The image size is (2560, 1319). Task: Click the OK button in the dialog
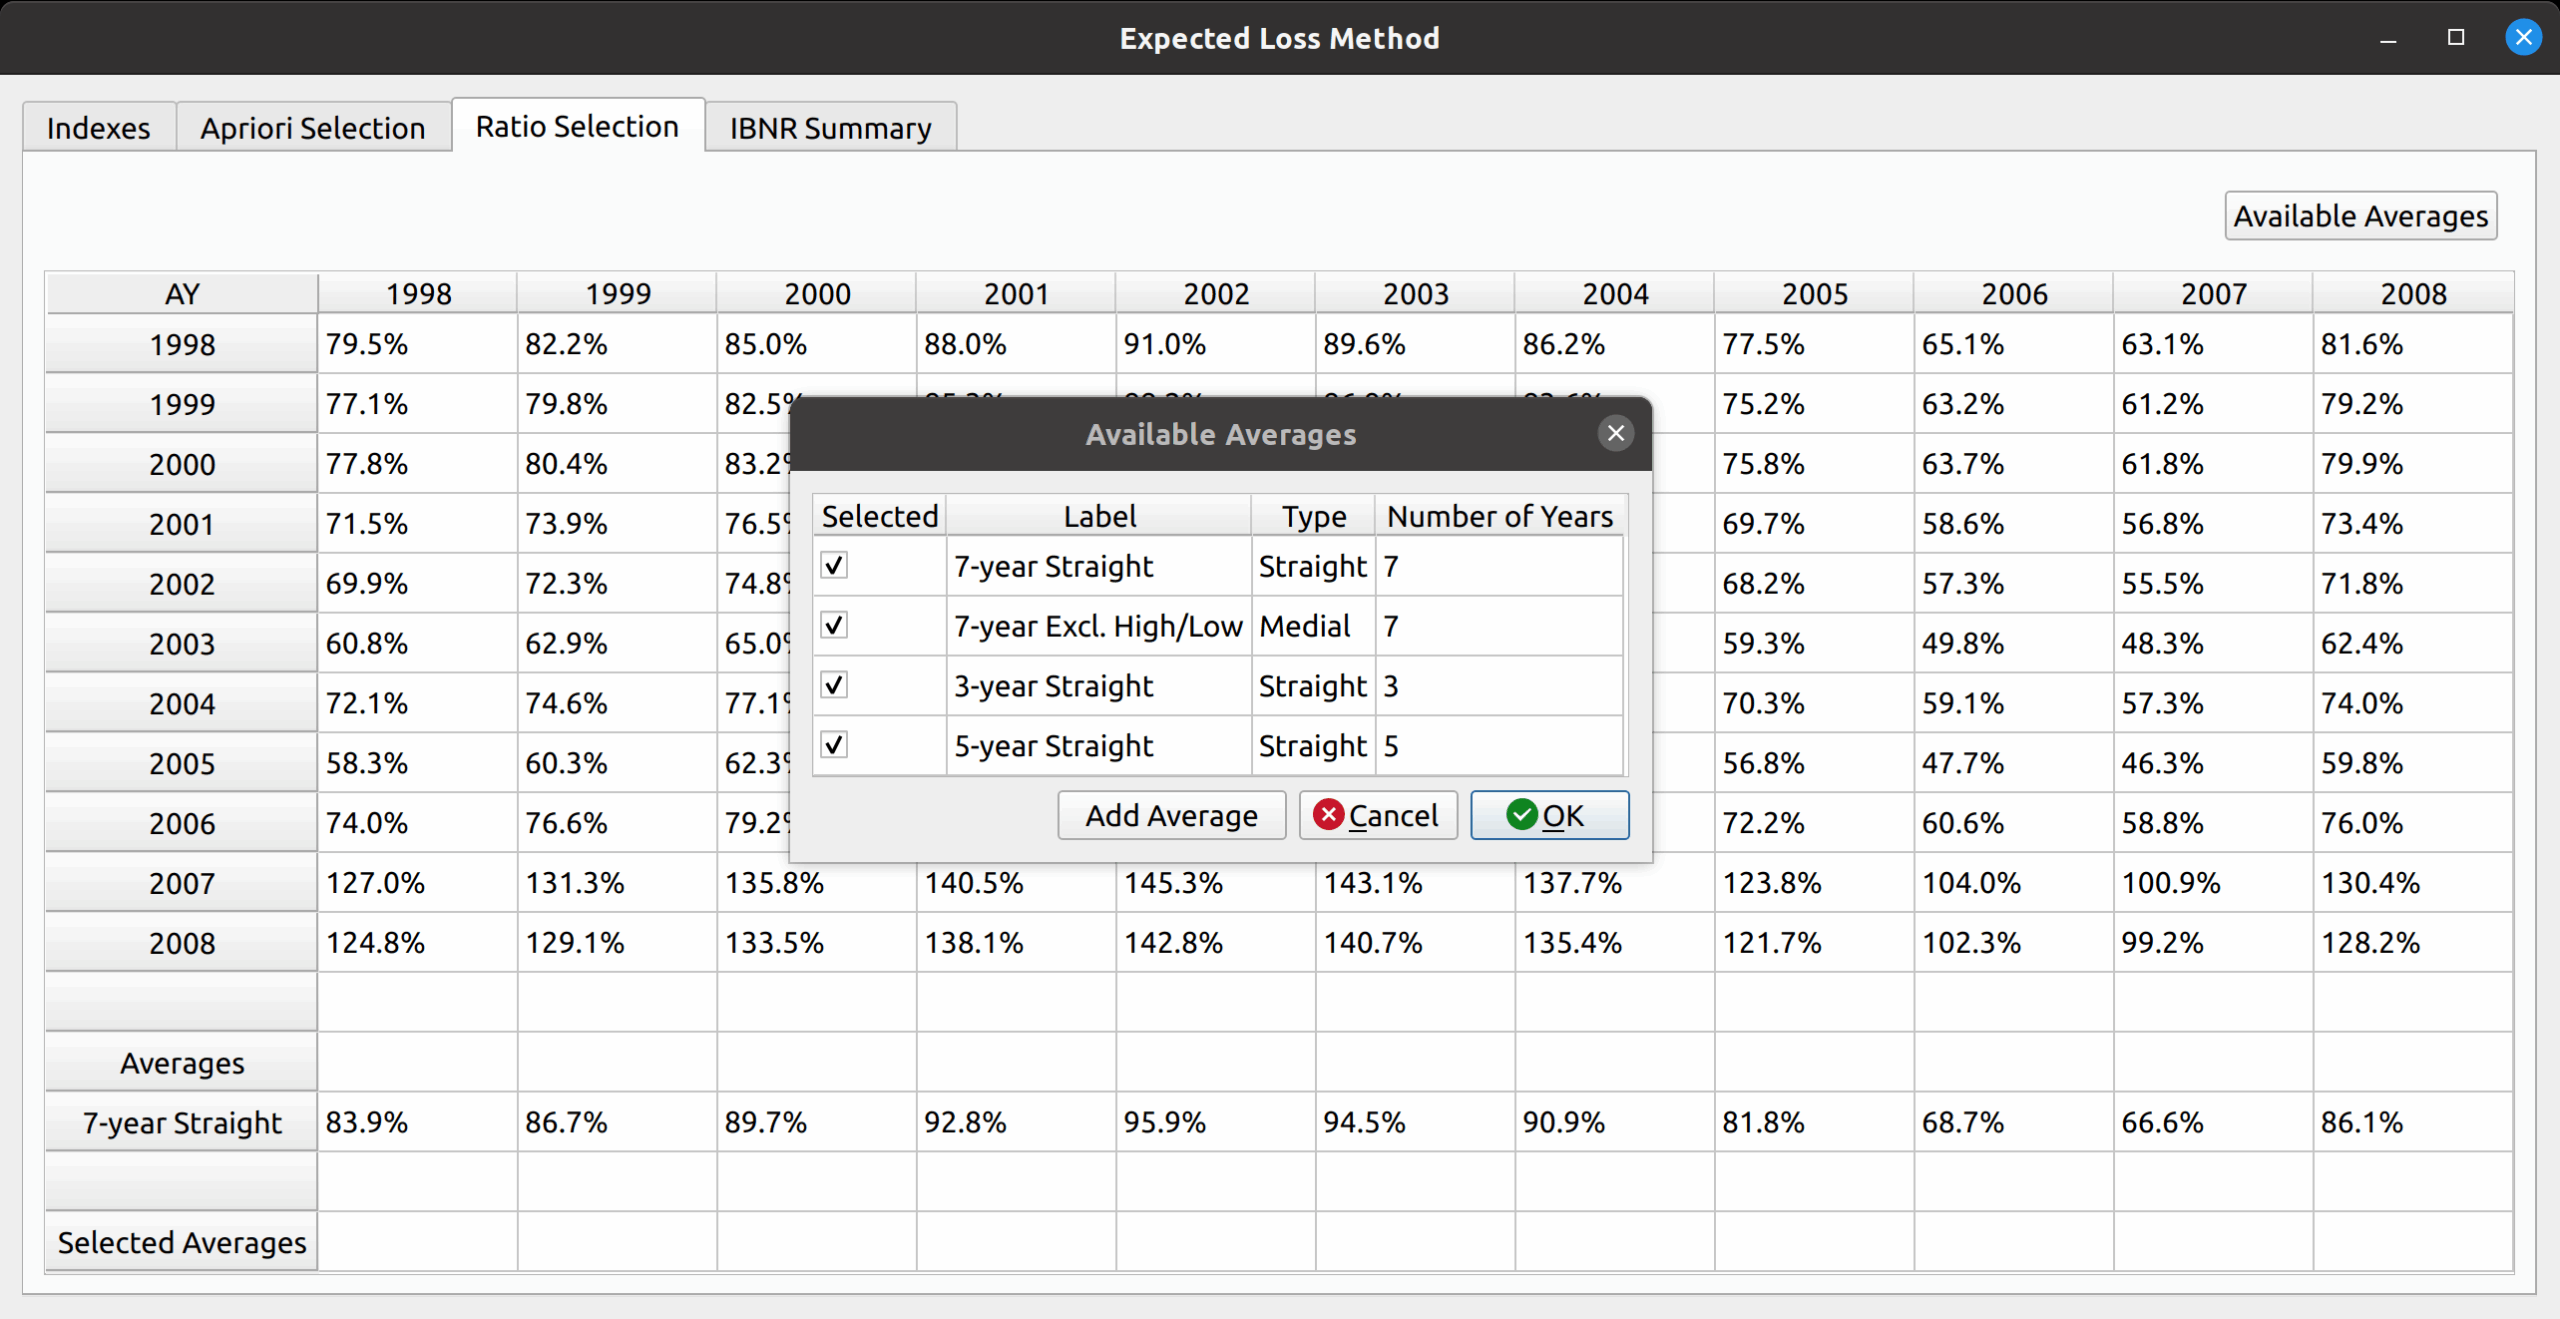coord(1548,815)
